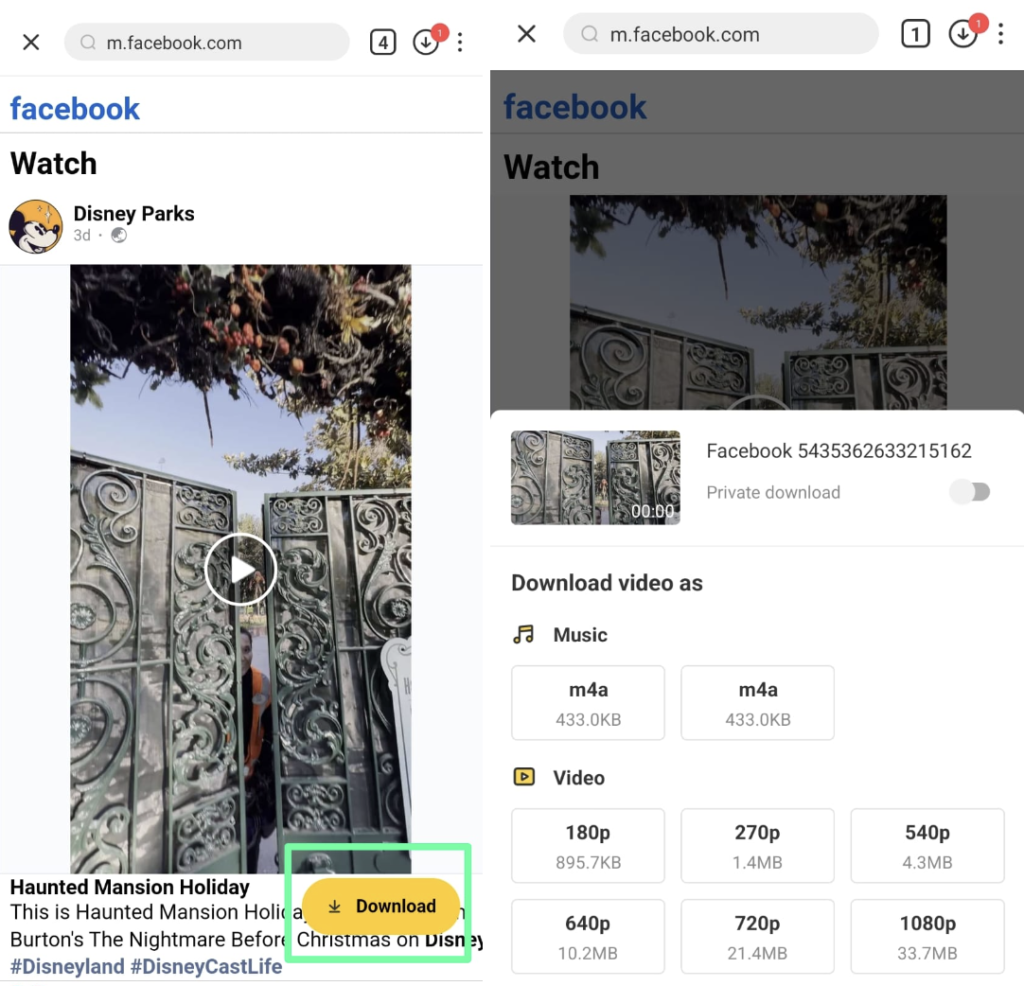
Task: Open the right browser's 1-tab switcher
Action: tap(916, 34)
